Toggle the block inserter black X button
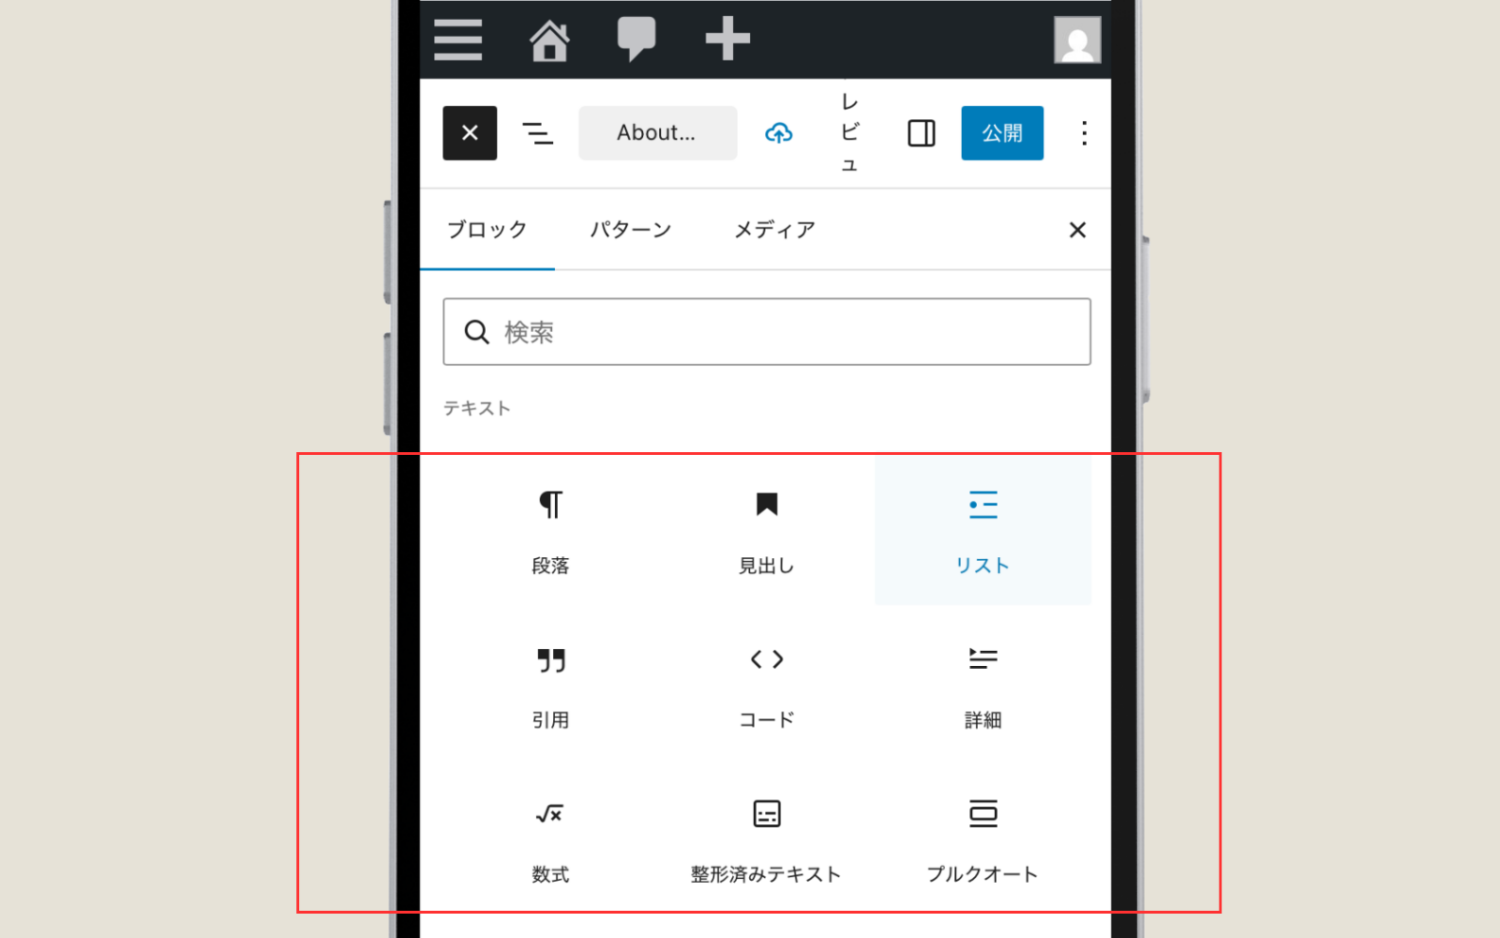This screenshot has height=938, width=1500. click(470, 133)
